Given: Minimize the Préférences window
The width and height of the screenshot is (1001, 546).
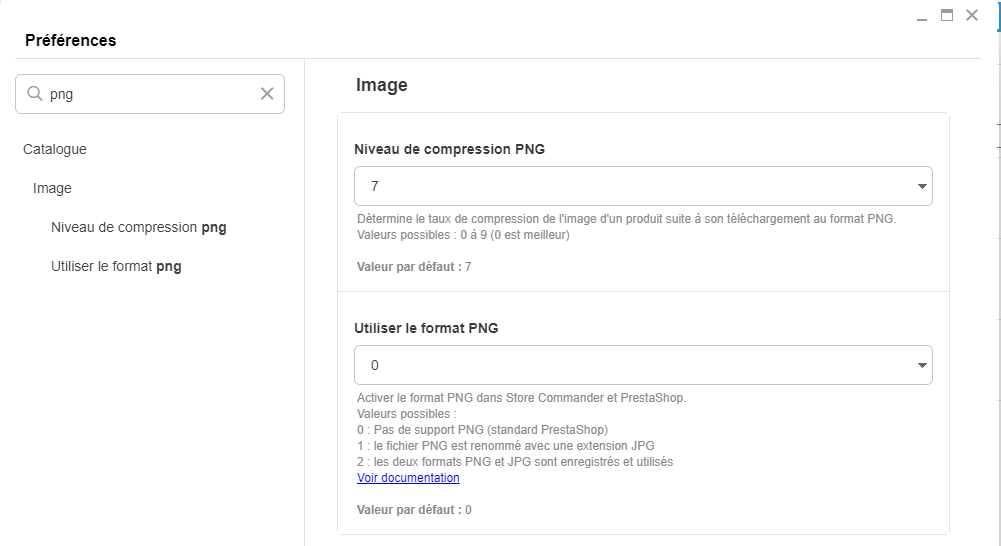Looking at the screenshot, I should (x=921, y=17).
